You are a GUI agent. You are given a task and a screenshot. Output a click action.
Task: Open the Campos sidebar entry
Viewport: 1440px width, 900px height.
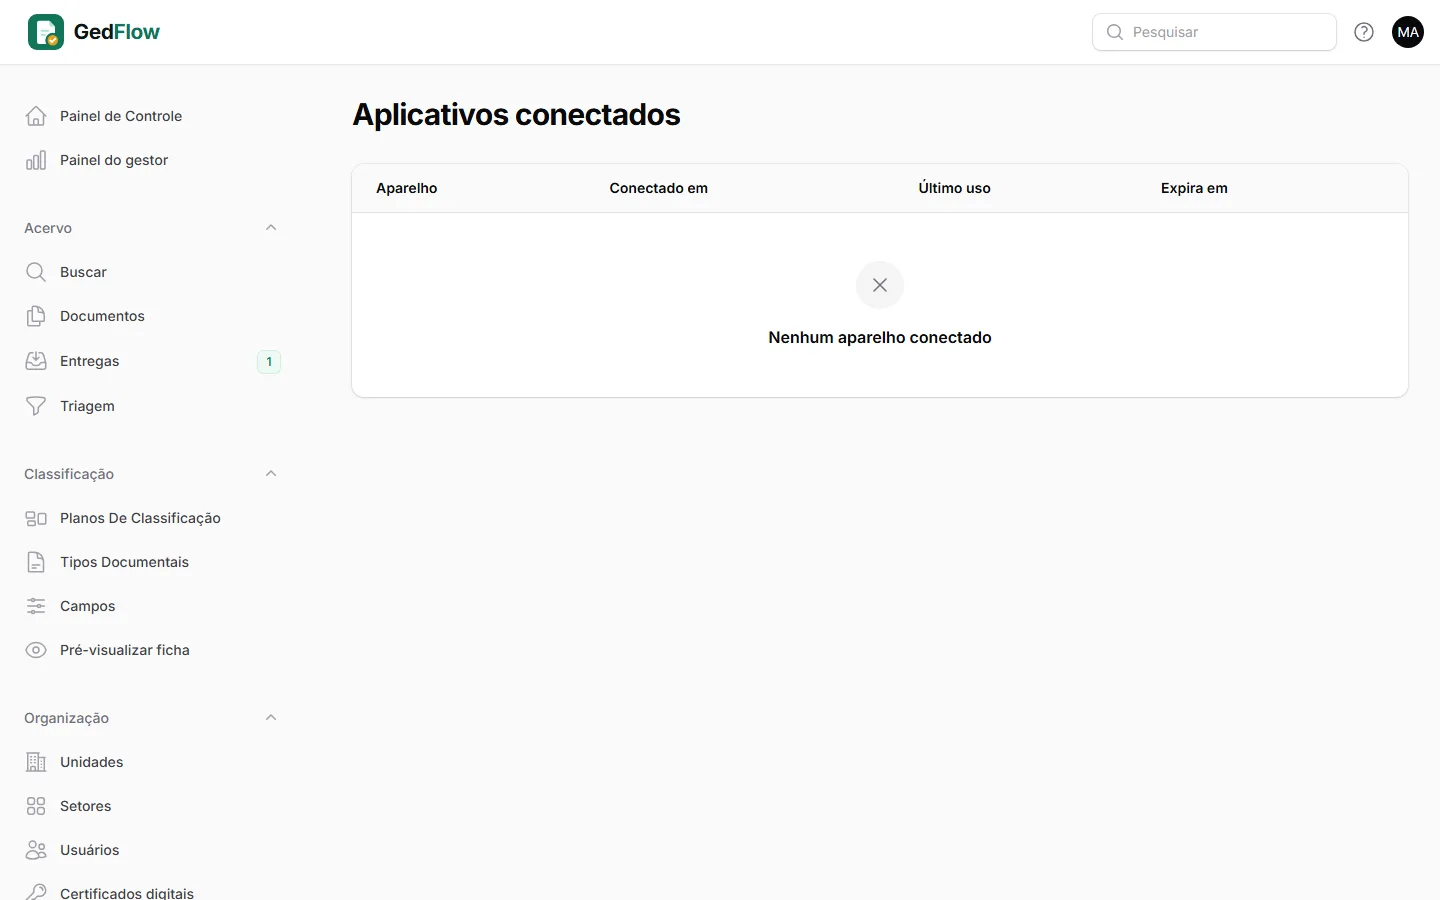[x=152, y=606]
